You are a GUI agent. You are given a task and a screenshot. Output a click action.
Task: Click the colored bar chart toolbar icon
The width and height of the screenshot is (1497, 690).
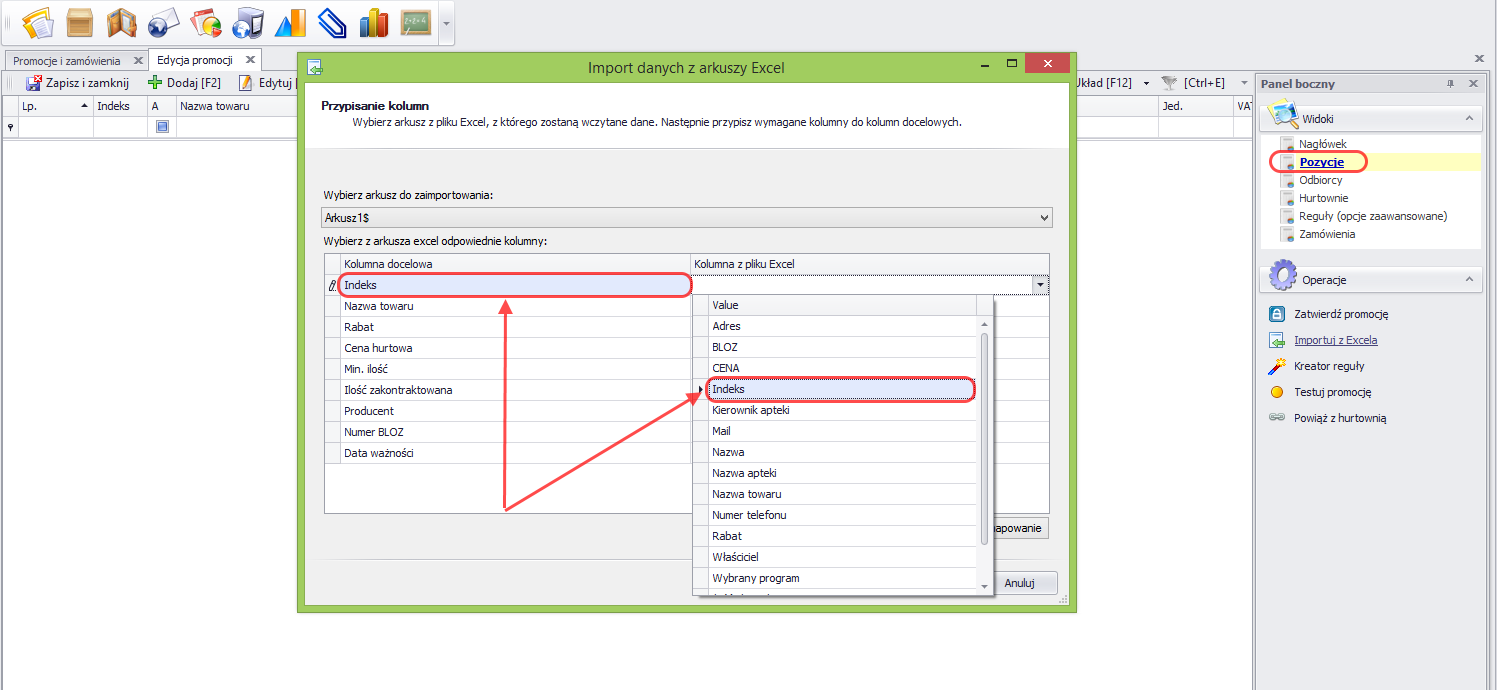[x=373, y=21]
